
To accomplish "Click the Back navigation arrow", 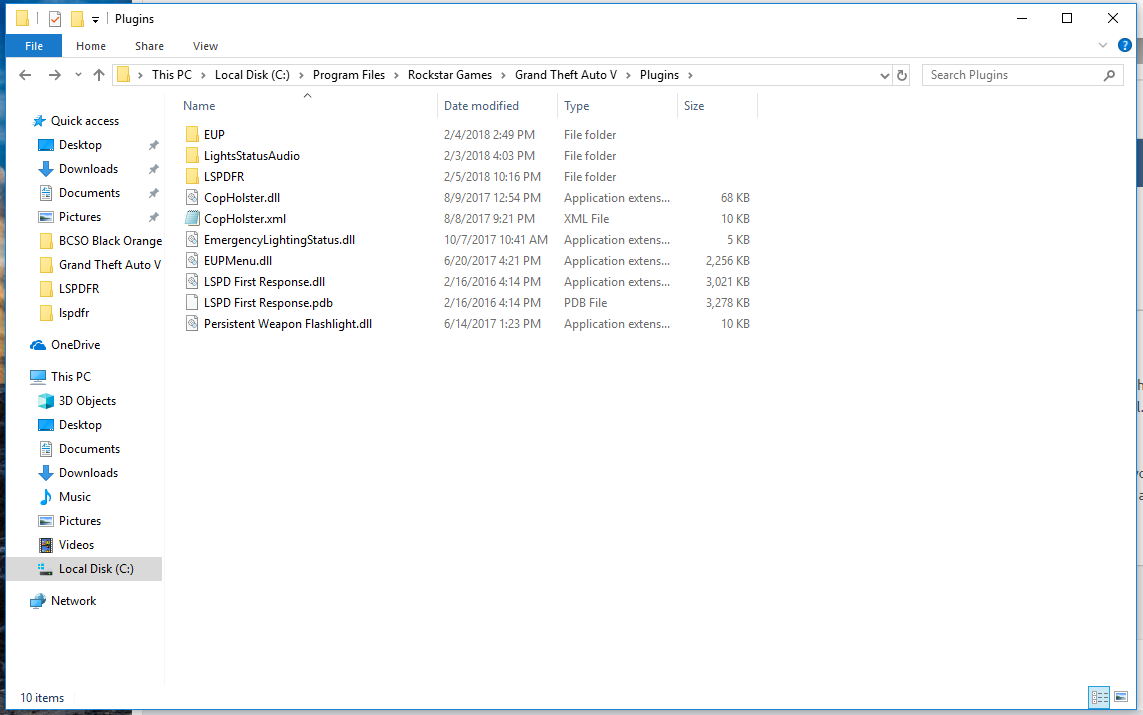I will [x=25, y=75].
